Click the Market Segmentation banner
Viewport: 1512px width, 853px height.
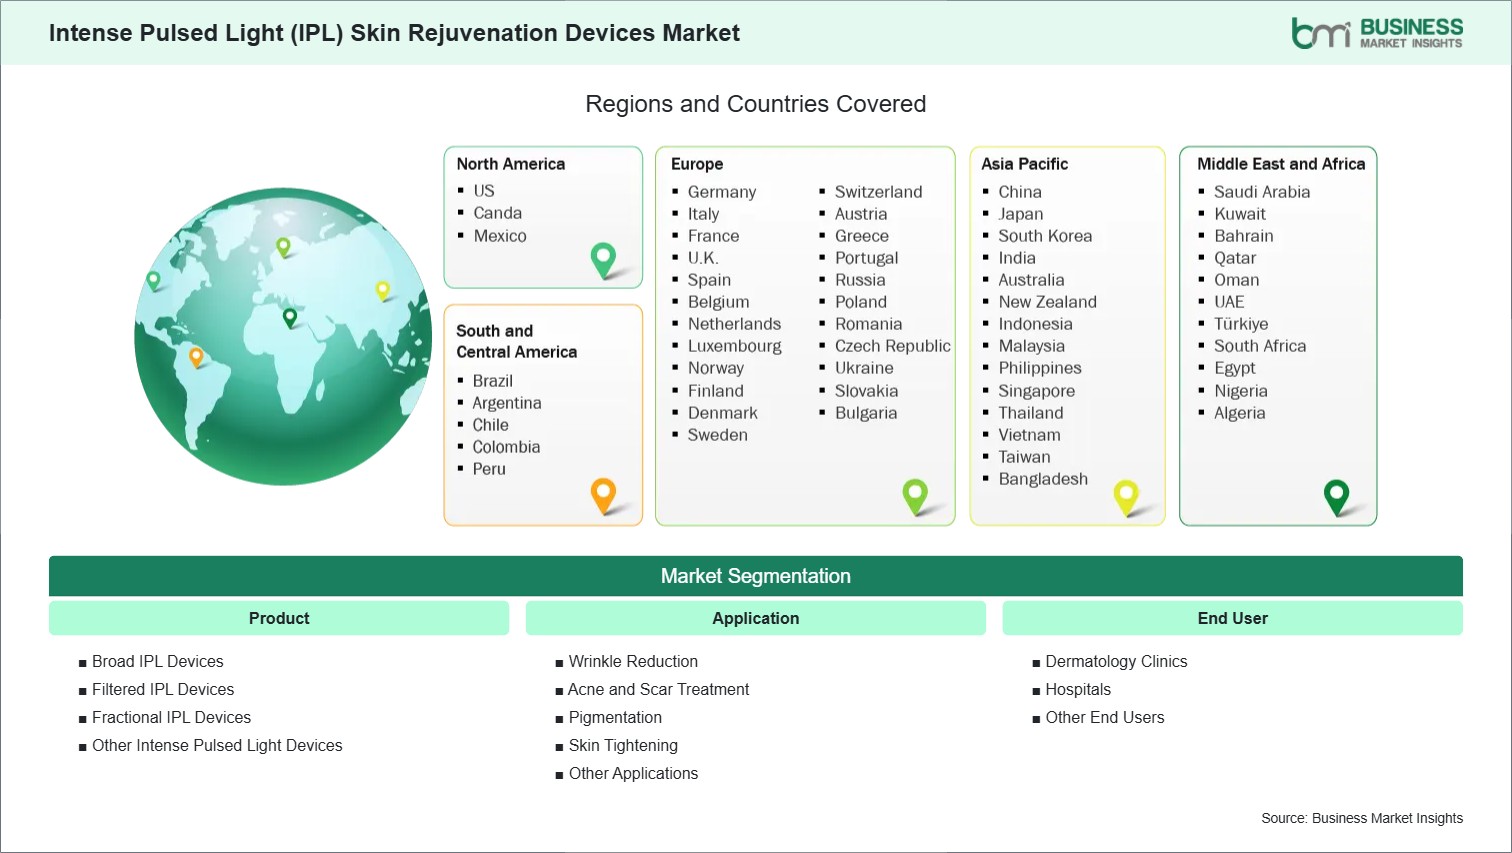(756, 576)
